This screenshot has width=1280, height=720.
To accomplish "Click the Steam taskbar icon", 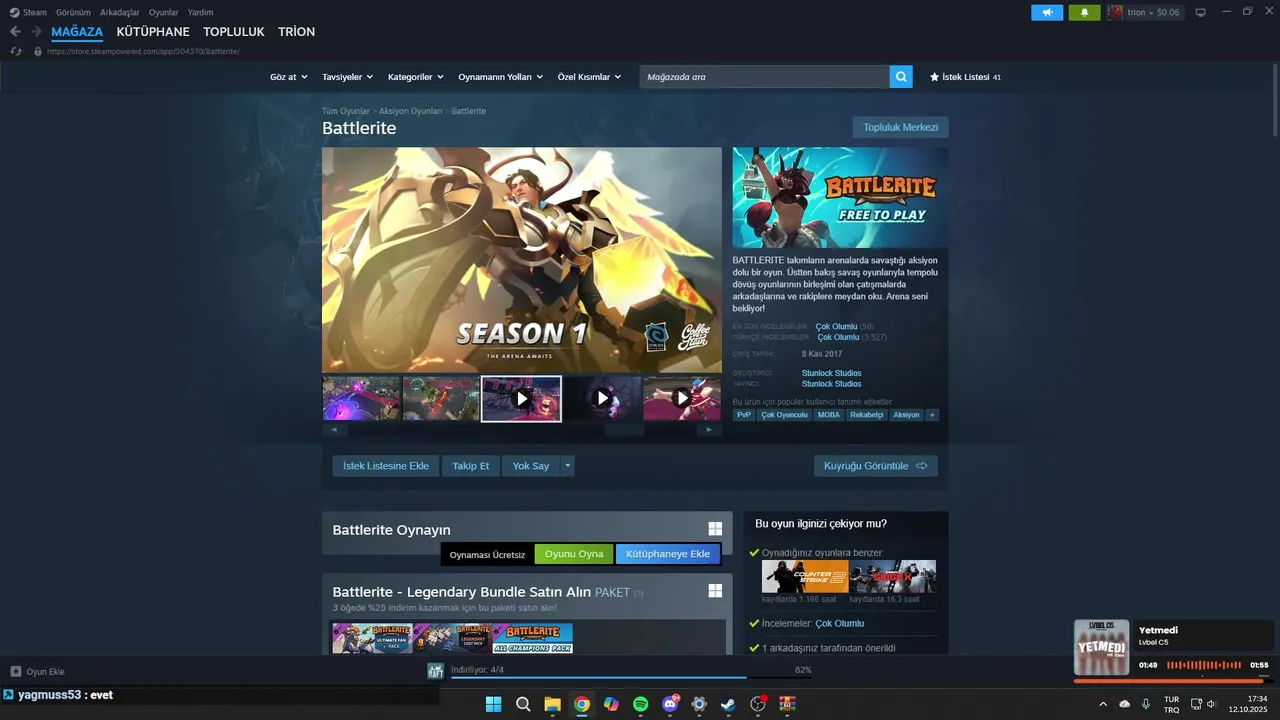I will (x=729, y=704).
